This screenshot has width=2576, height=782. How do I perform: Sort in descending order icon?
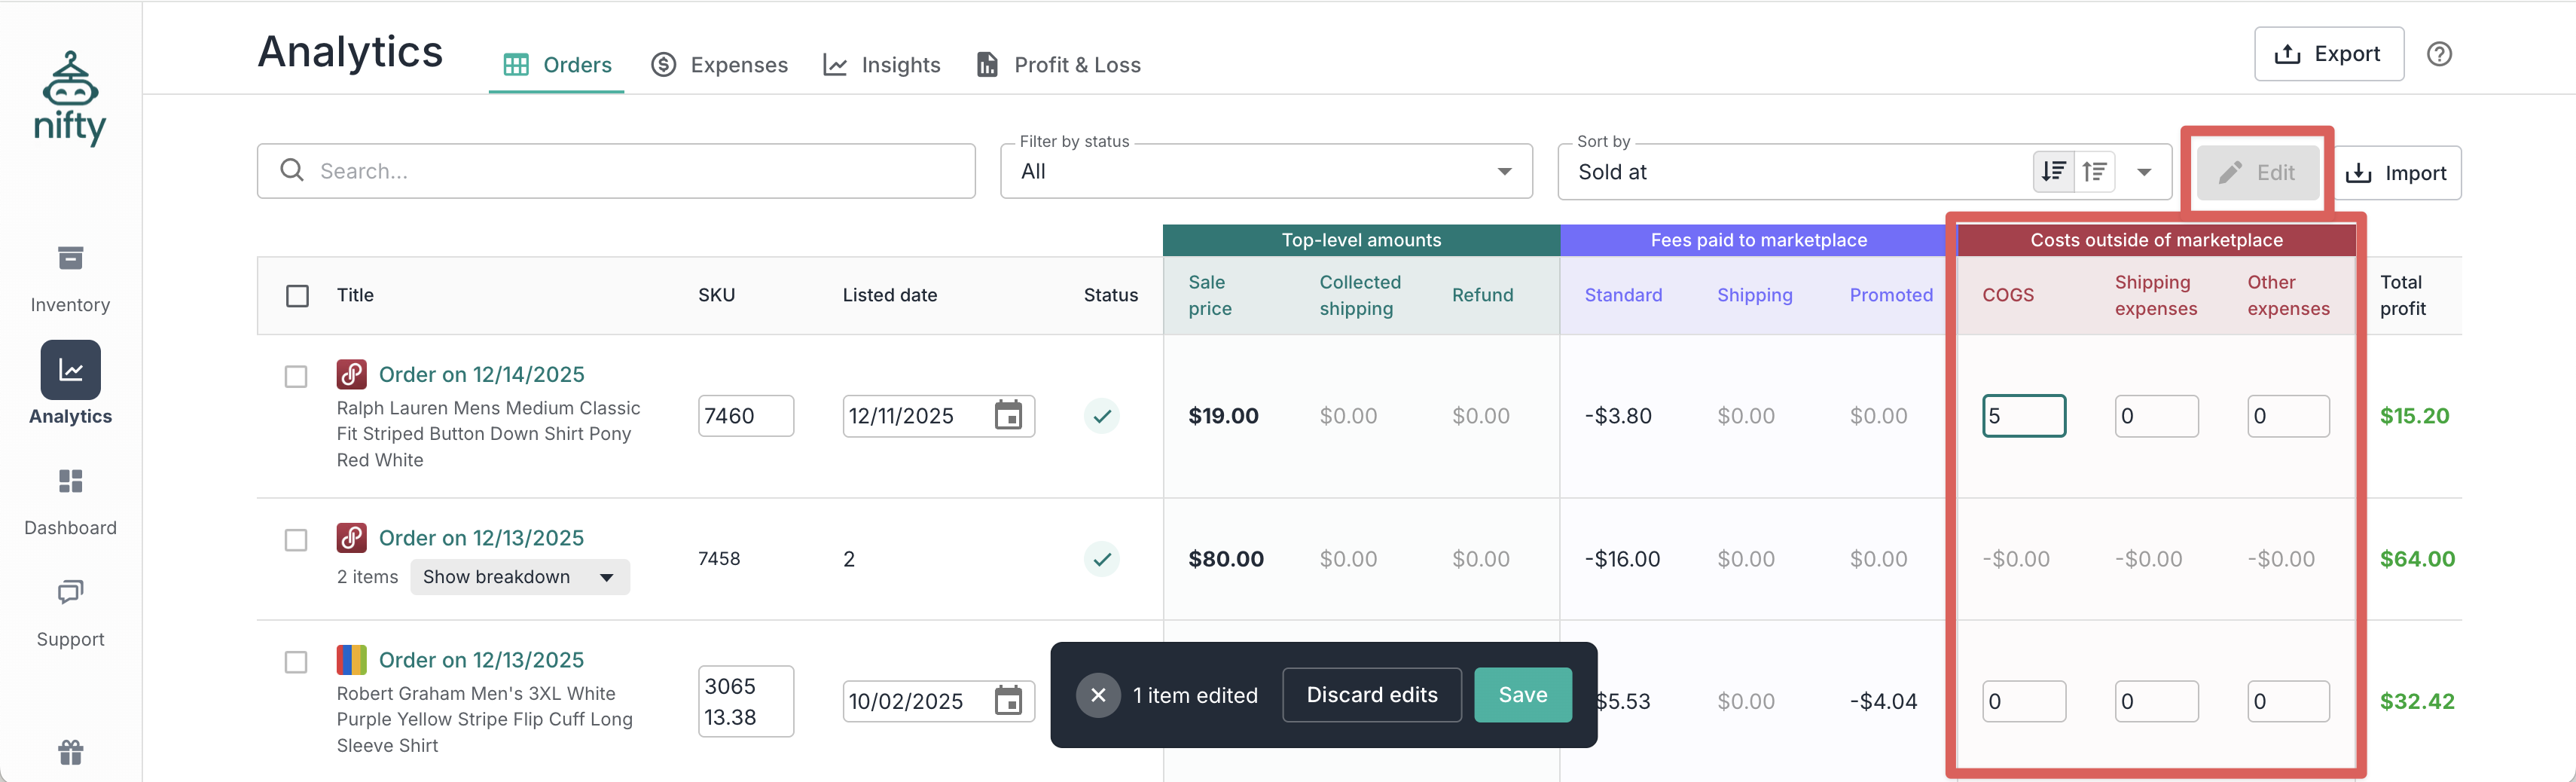click(x=2053, y=172)
